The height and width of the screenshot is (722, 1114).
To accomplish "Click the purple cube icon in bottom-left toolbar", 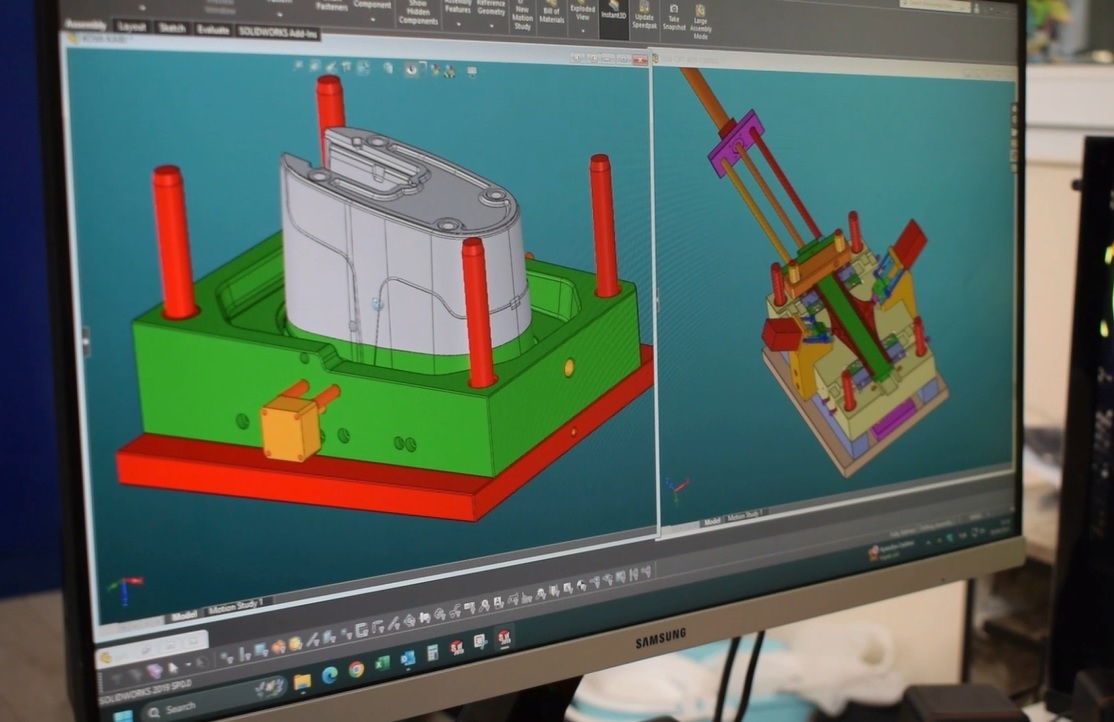I will pyautogui.click(x=155, y=671).
